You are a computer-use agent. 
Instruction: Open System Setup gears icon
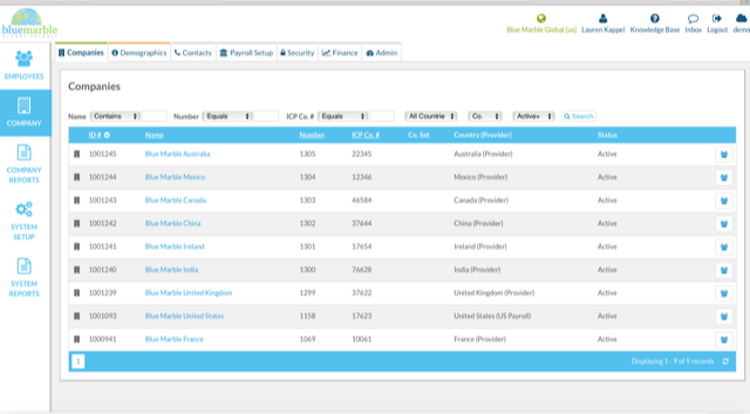[24, 209]
